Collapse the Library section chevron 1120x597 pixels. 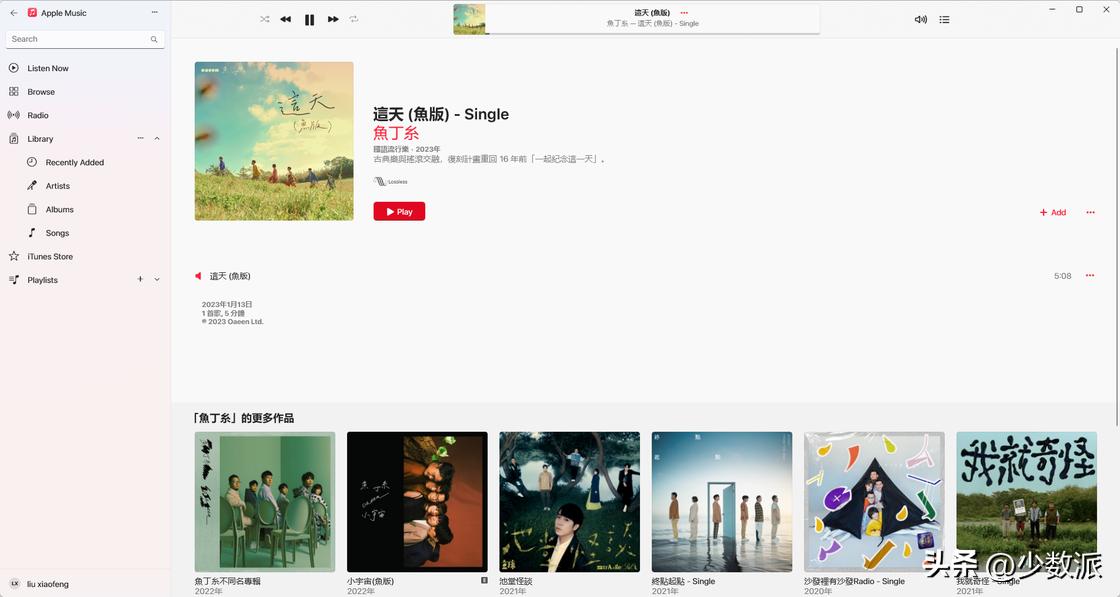pos(157,139)
